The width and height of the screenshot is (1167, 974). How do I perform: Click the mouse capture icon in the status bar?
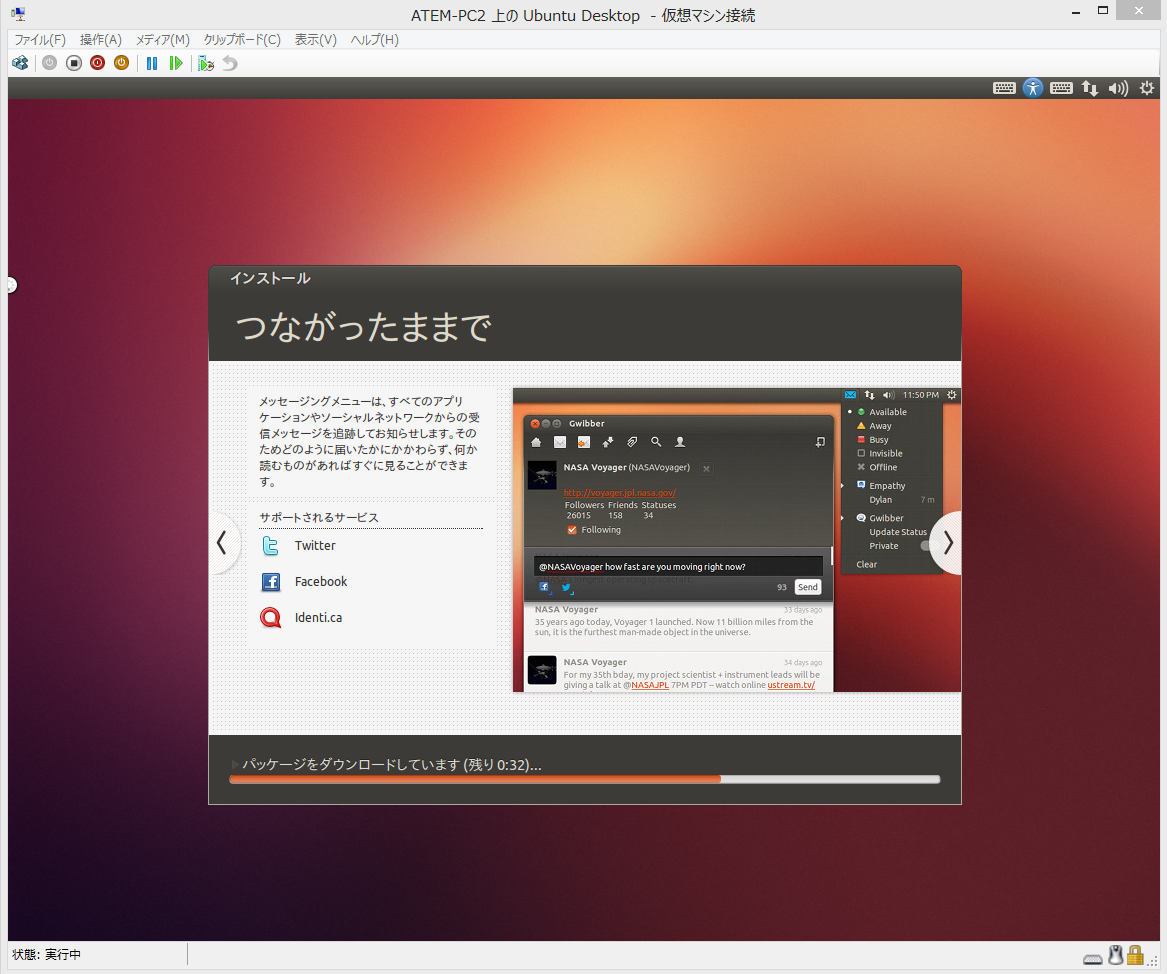[1115, 955]
